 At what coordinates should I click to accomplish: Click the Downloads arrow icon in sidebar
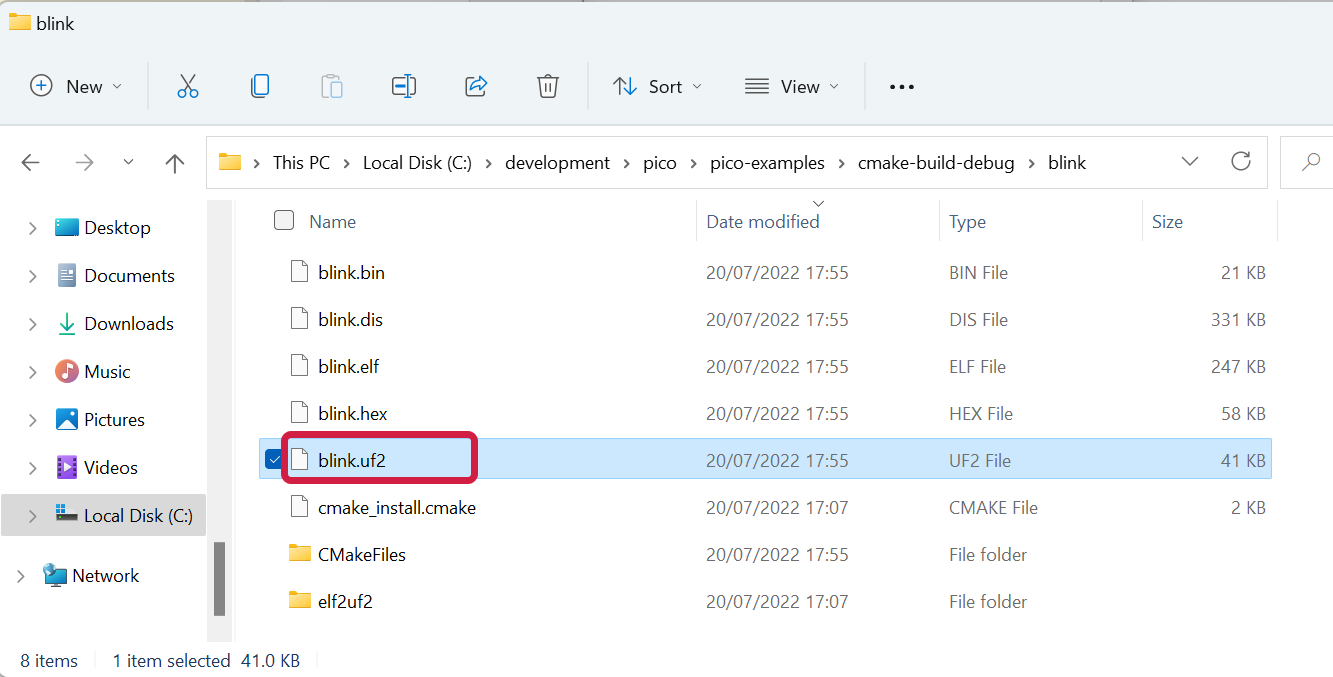coord(67,323)
